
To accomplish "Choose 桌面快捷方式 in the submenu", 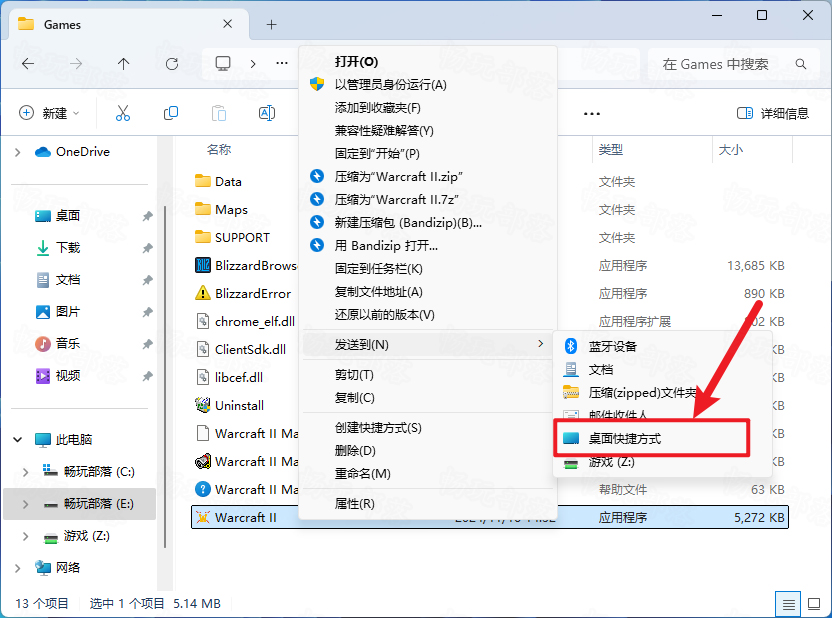I will point(652,439).
